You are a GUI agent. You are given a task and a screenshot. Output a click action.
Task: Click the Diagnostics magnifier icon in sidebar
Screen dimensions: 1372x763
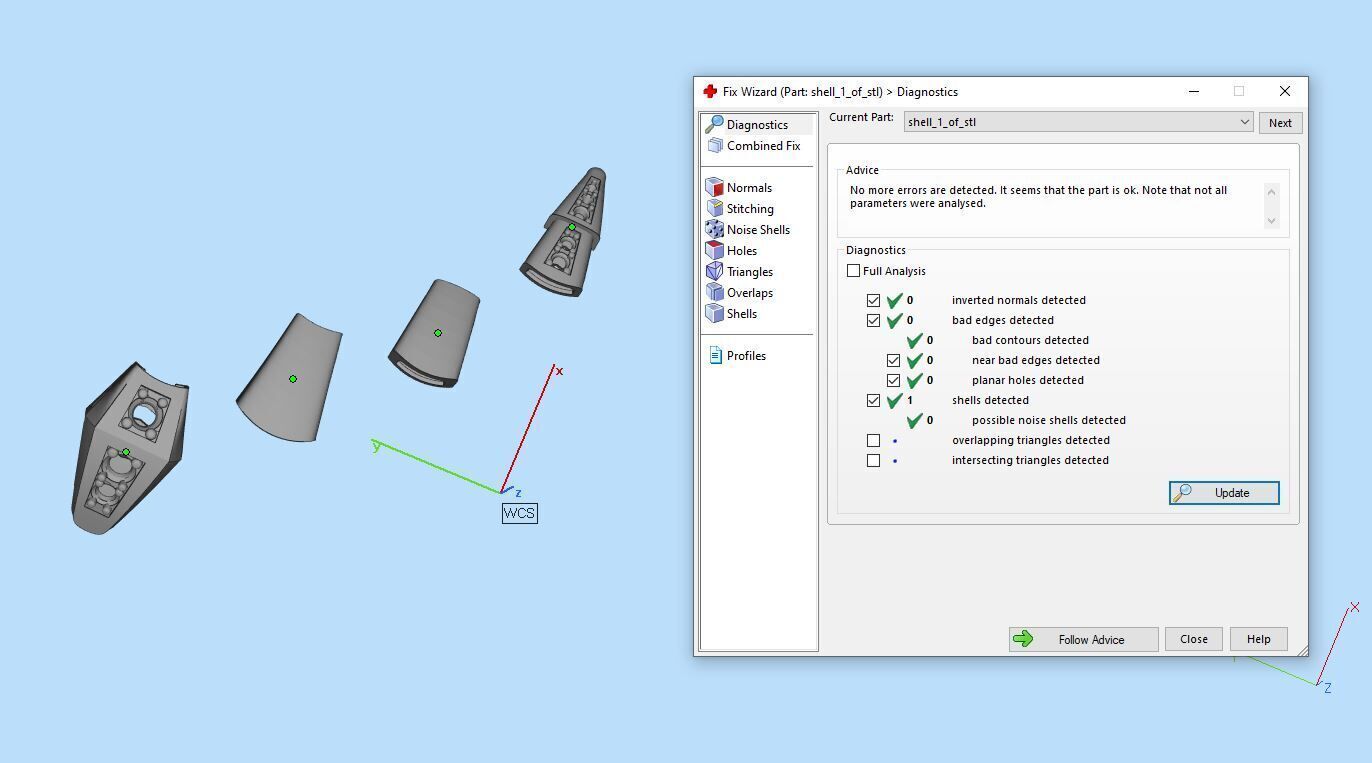pyautogui.click(x=714, y=124)
